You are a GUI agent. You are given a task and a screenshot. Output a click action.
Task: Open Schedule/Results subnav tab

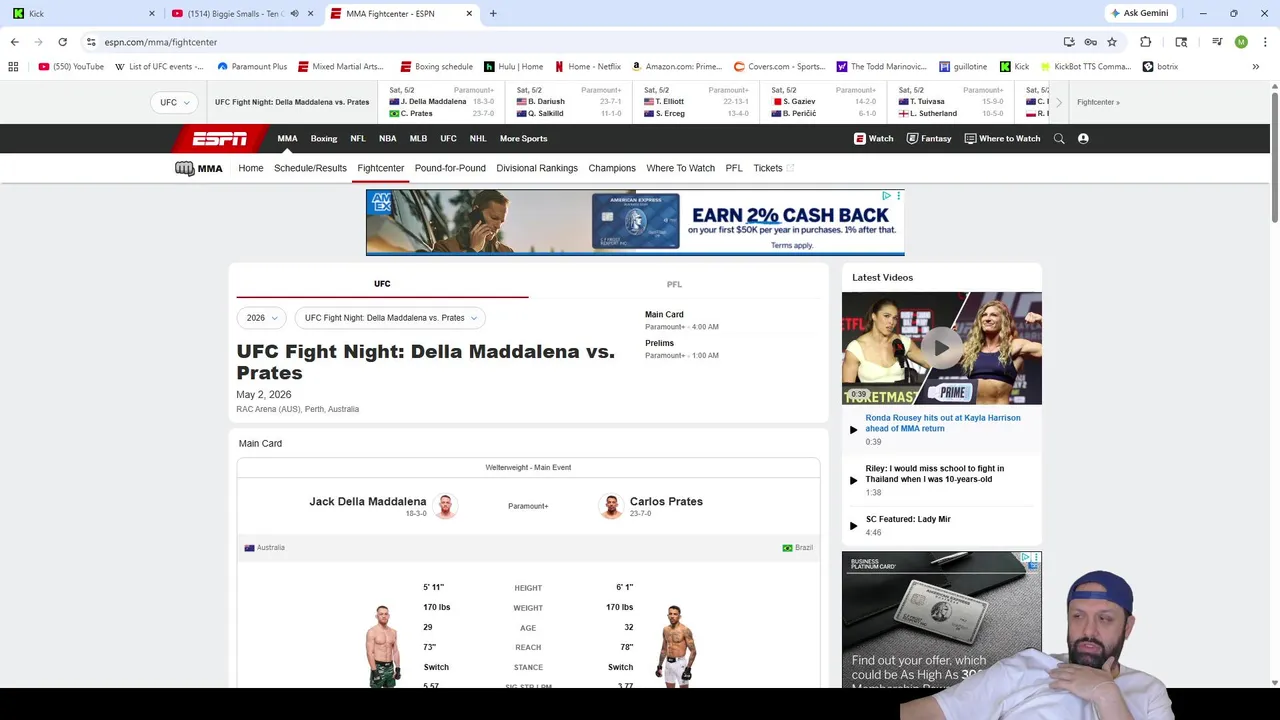310,168
